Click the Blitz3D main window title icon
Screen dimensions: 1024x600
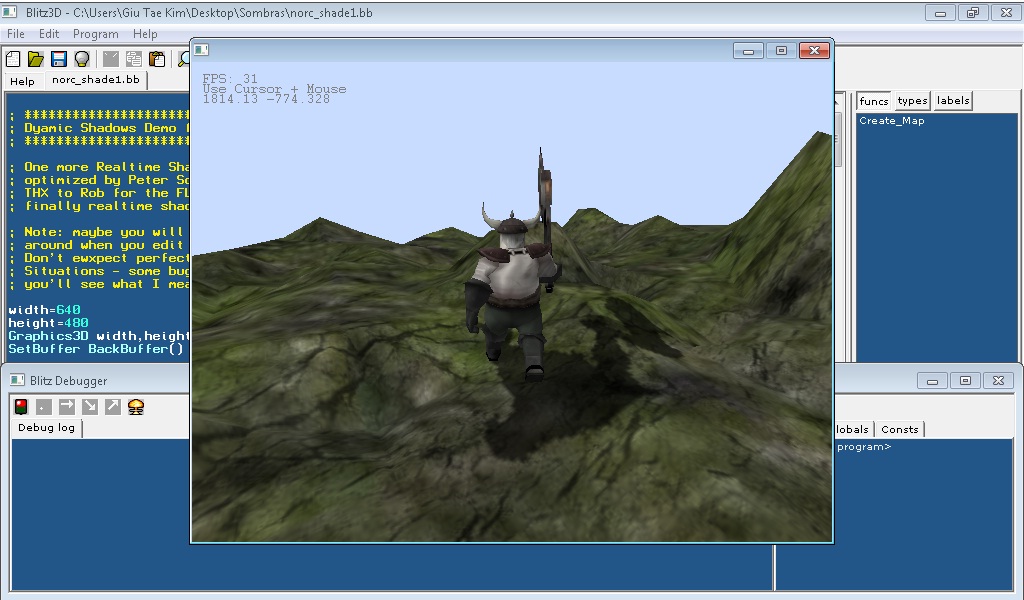coord(9,12)
